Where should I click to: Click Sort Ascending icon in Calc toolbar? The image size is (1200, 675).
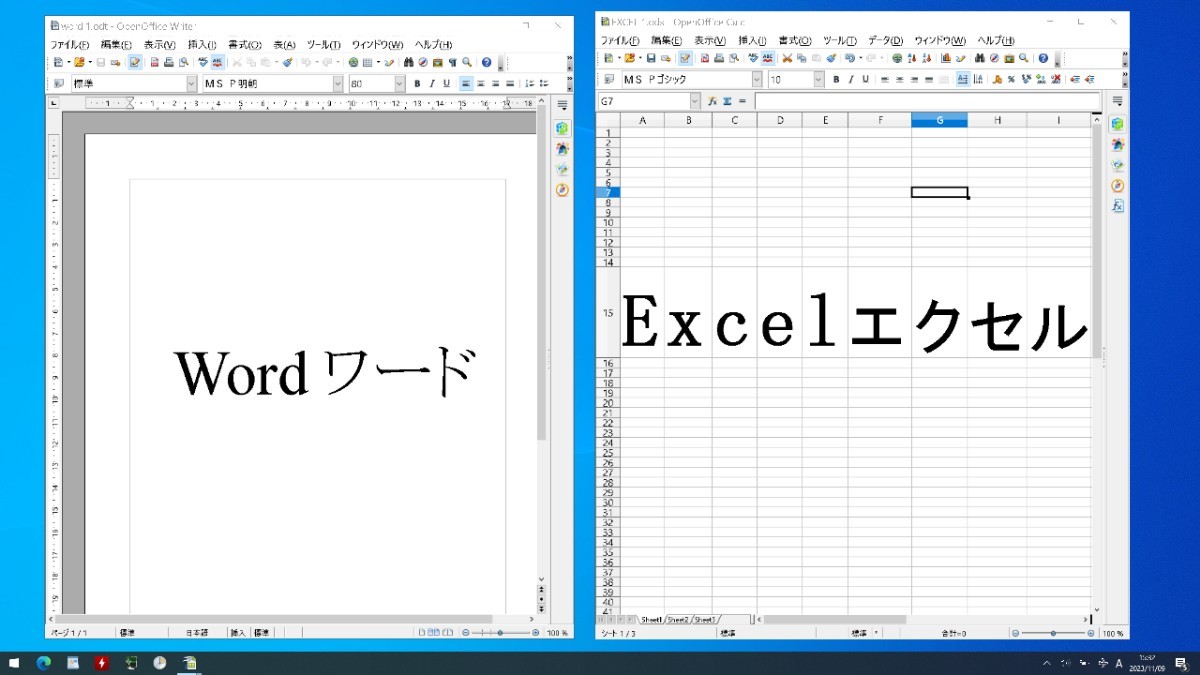912,58
